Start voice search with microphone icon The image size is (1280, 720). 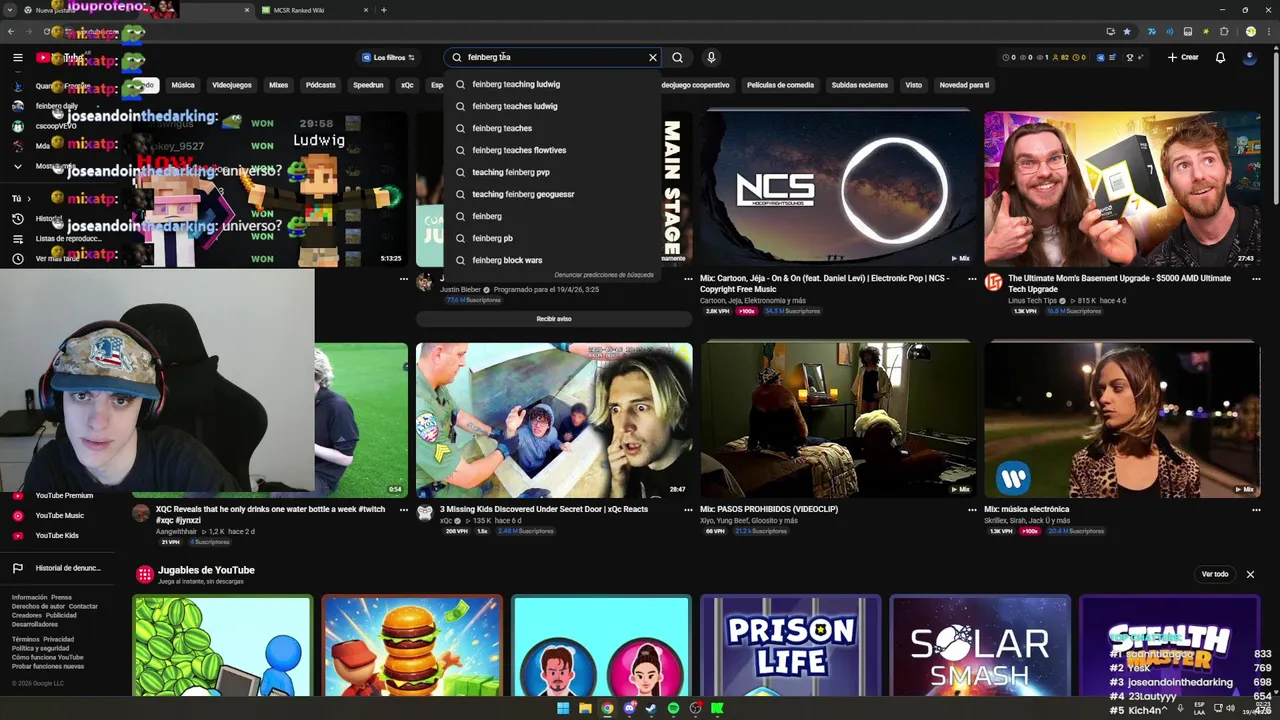[711, 58]
